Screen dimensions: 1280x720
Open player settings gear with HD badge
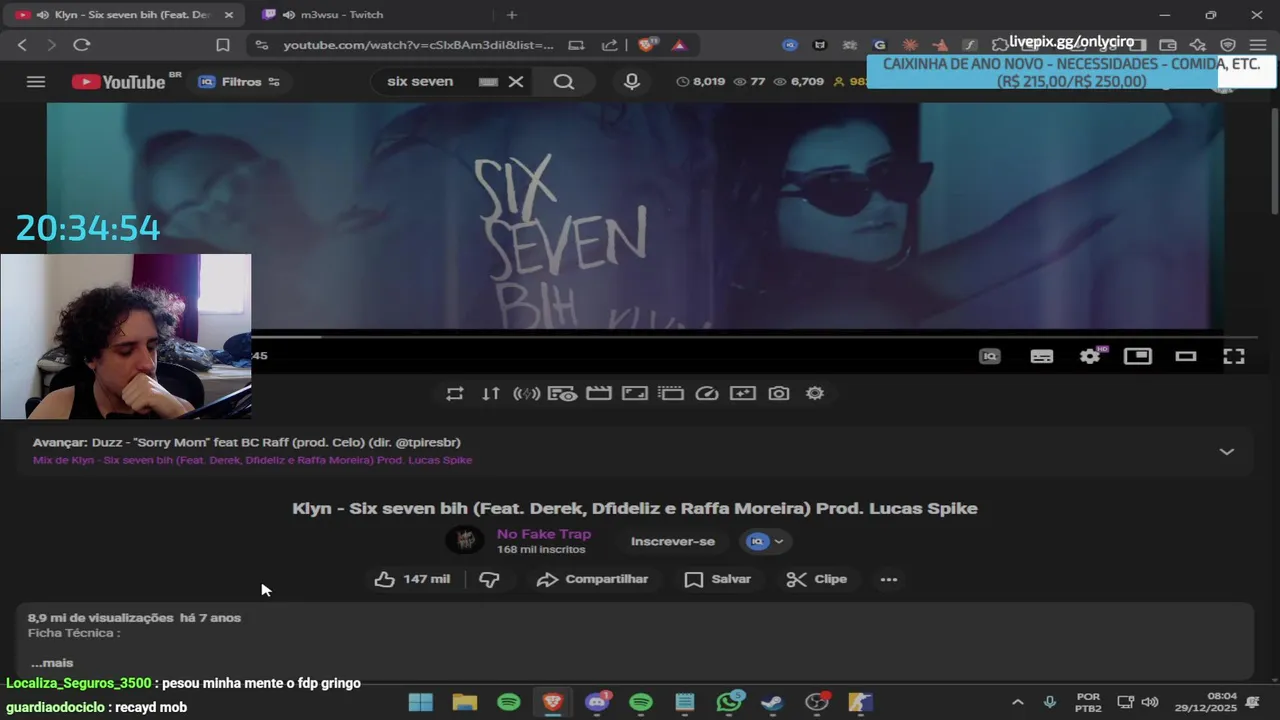[1090, 356]
